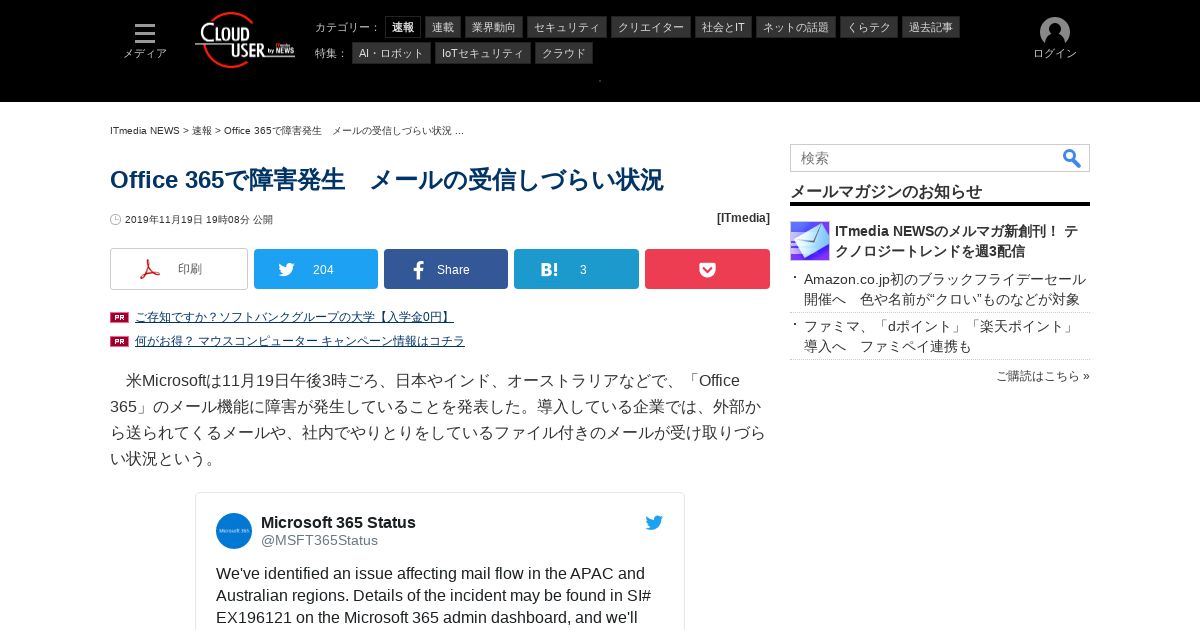Screen dimensions: 1200x630
Task: Select the ネットの話題 category tab
Action: [796, 27]
